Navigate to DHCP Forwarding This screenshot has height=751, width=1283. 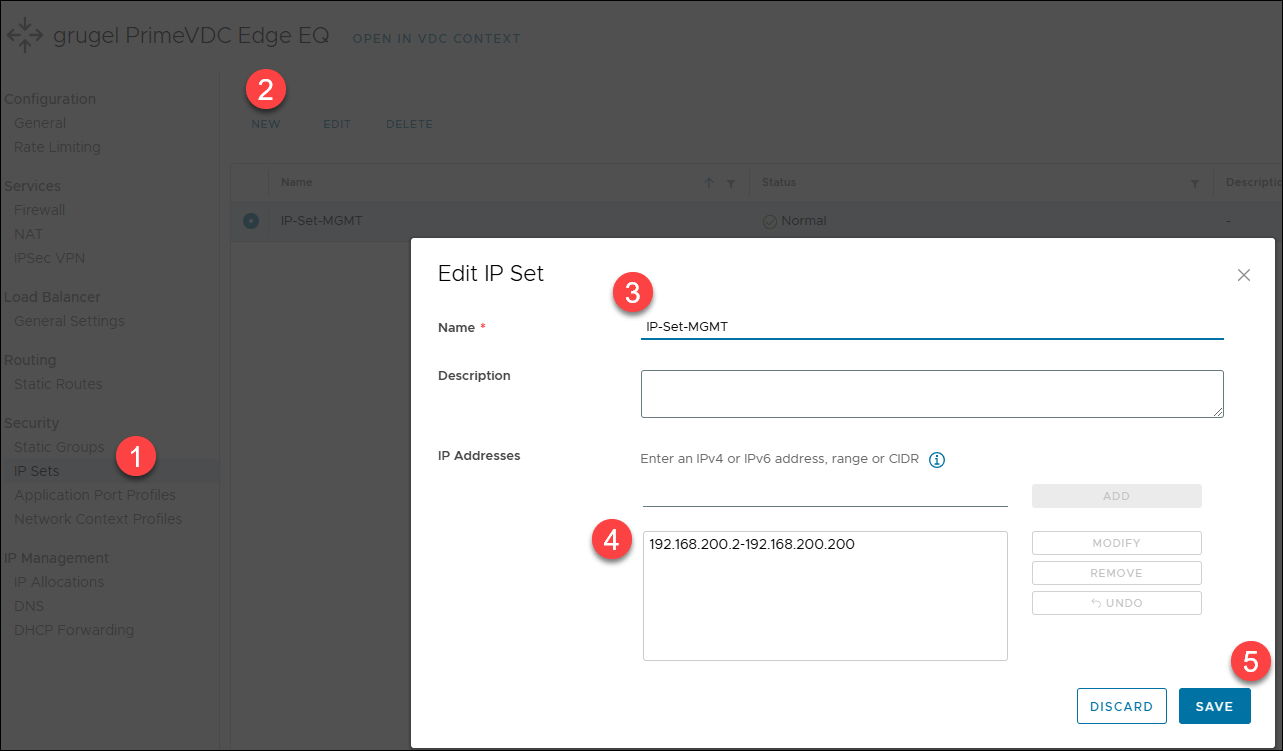click(73, 630)
